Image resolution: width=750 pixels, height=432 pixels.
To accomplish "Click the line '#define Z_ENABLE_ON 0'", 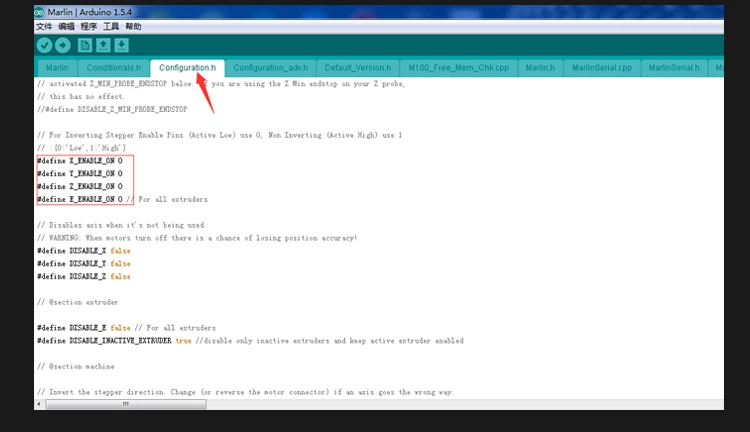I will (x=80, y=187).
